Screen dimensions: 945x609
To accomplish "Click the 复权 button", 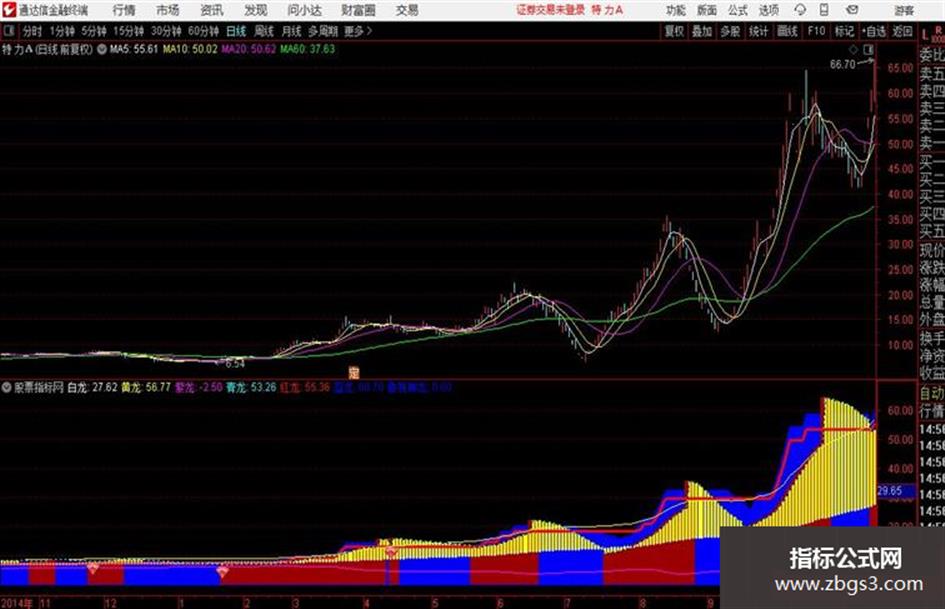I will (x=674, y=31).
